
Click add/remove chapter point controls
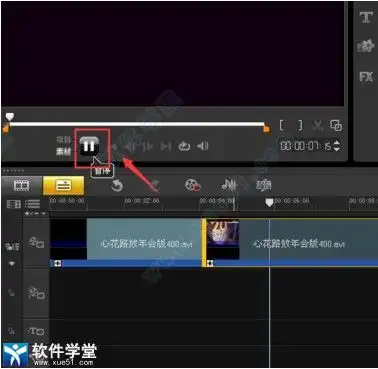pos(36,213)
